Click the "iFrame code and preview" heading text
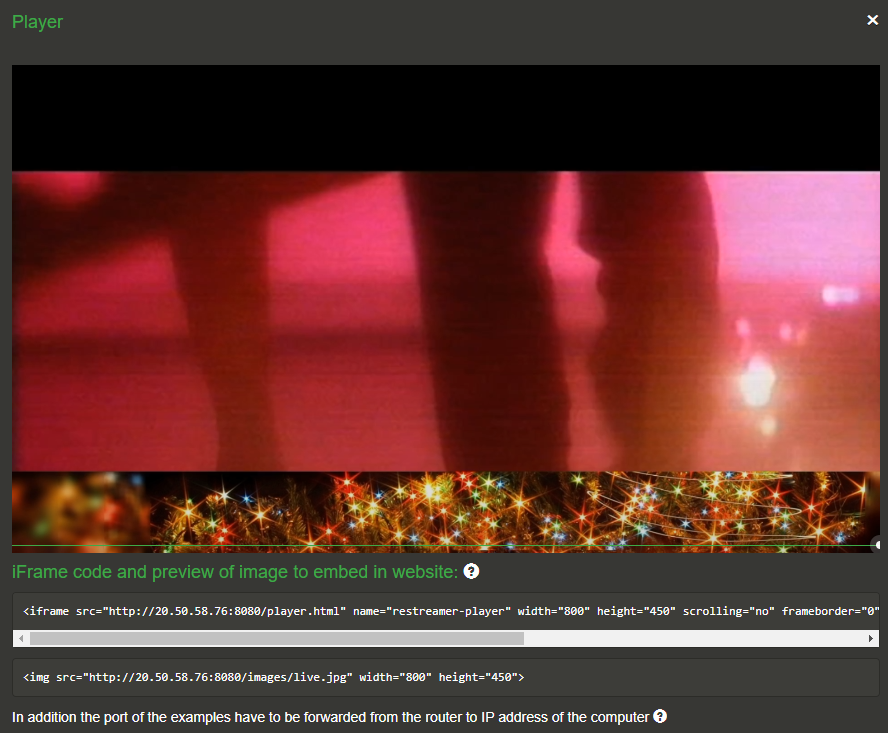888x733 pixels. click(234, 572)
